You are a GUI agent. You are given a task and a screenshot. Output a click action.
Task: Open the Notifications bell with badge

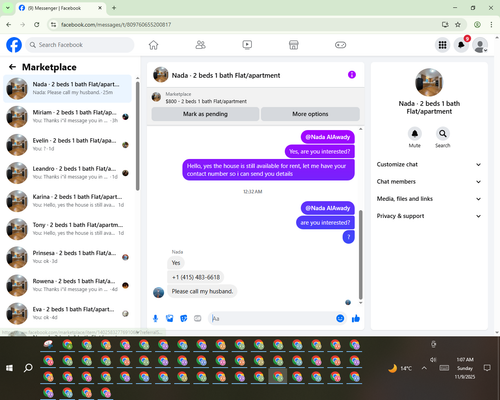[461, 45]
